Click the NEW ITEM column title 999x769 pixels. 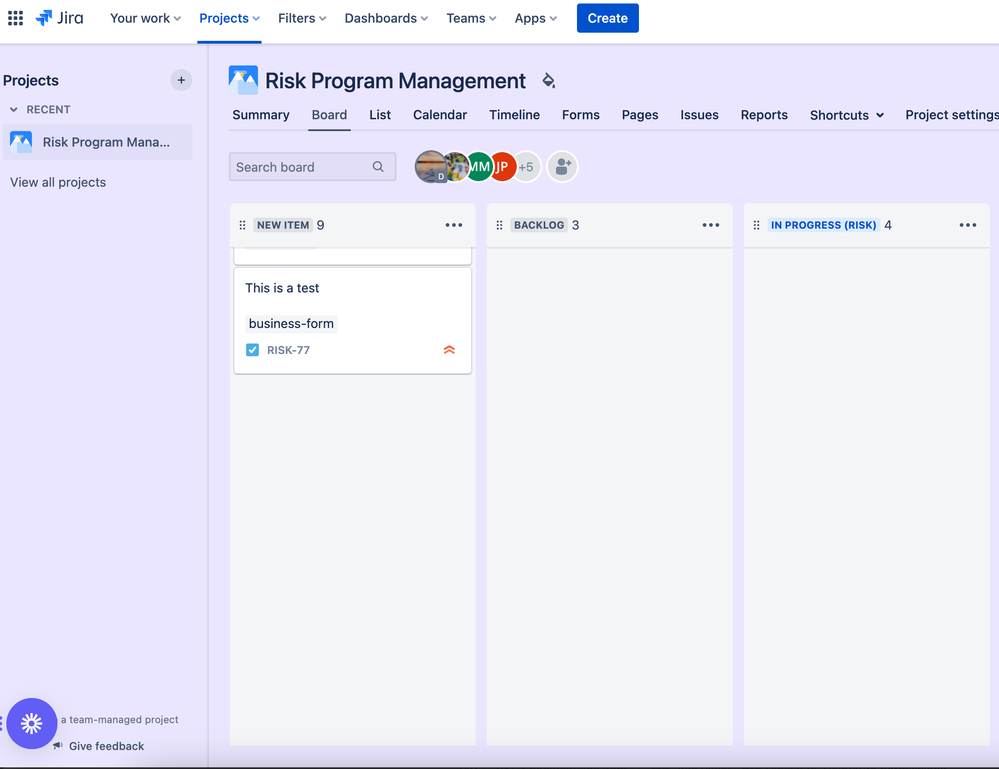283,225
